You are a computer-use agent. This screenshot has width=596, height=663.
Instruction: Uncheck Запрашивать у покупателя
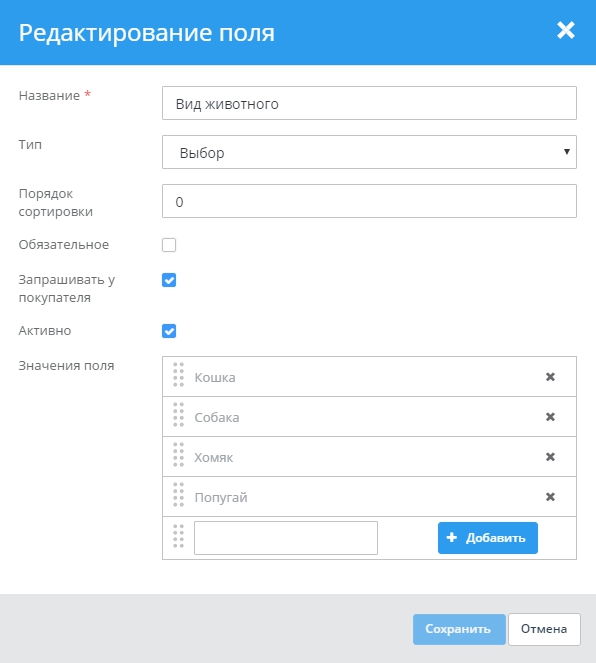click(169, 280)
